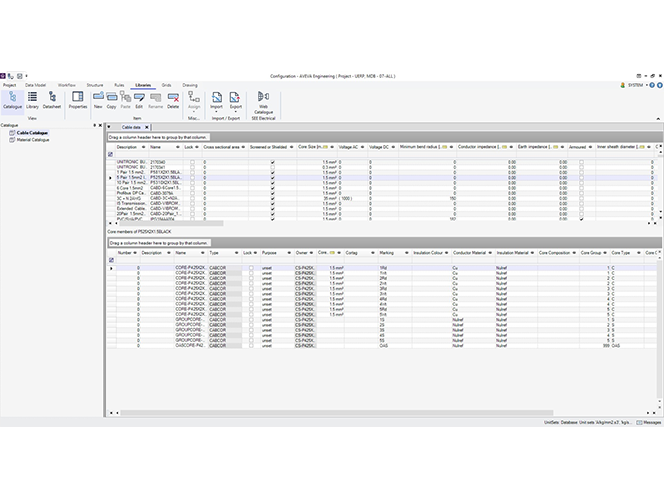
Task: Select Material Catalogue in the Catalogue tree
Action: pos(32,140)
